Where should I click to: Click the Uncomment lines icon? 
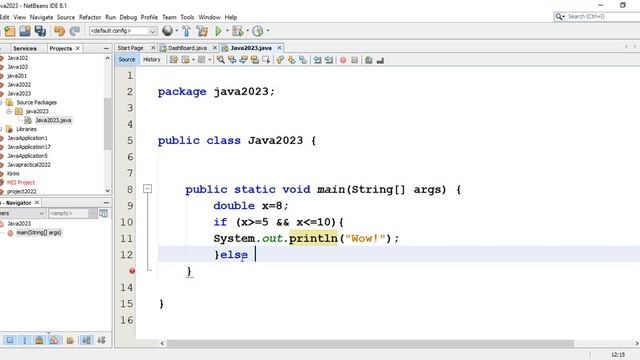[380, 60]
